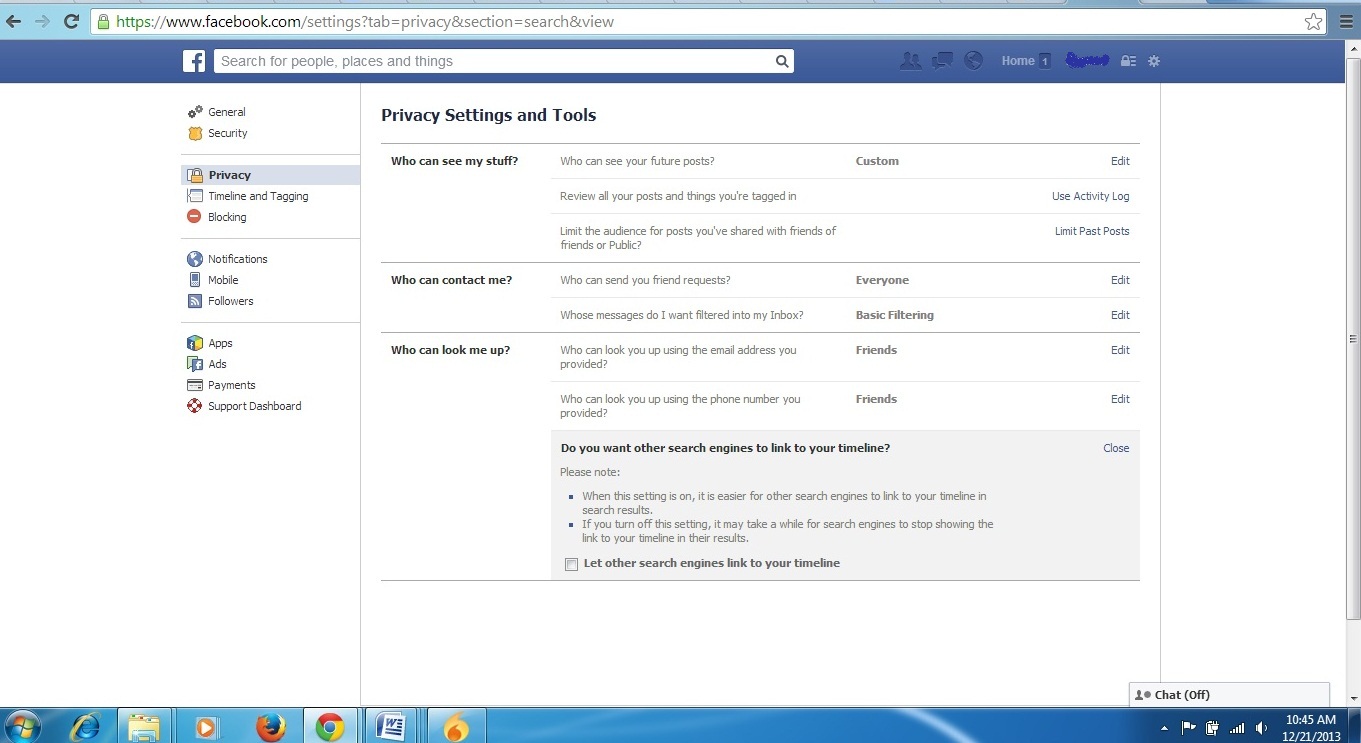Expand hidden icons in system tray

click(x=1165, y=728)
